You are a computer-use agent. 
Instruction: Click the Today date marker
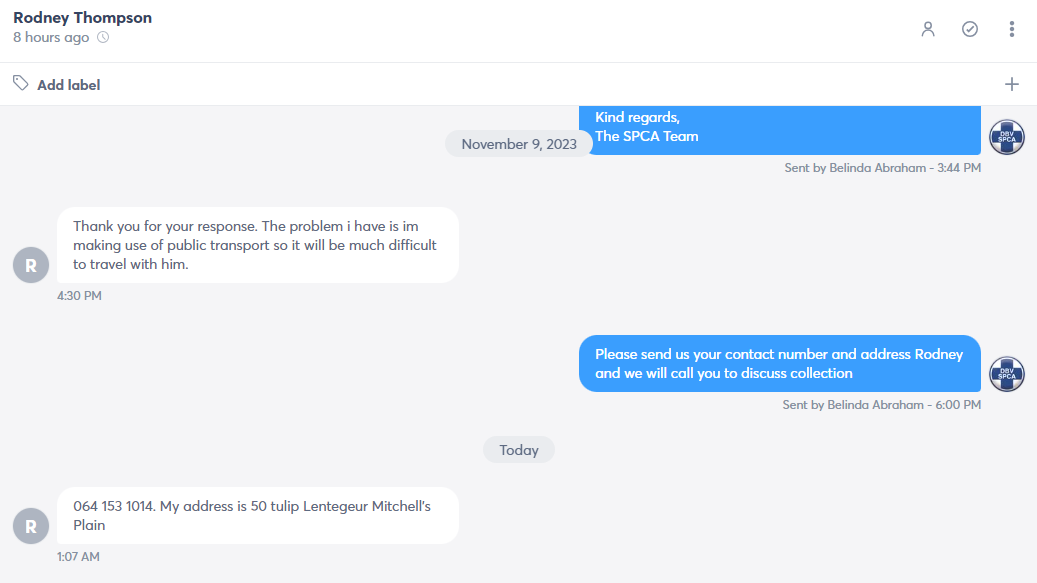(x=519, y=450)
